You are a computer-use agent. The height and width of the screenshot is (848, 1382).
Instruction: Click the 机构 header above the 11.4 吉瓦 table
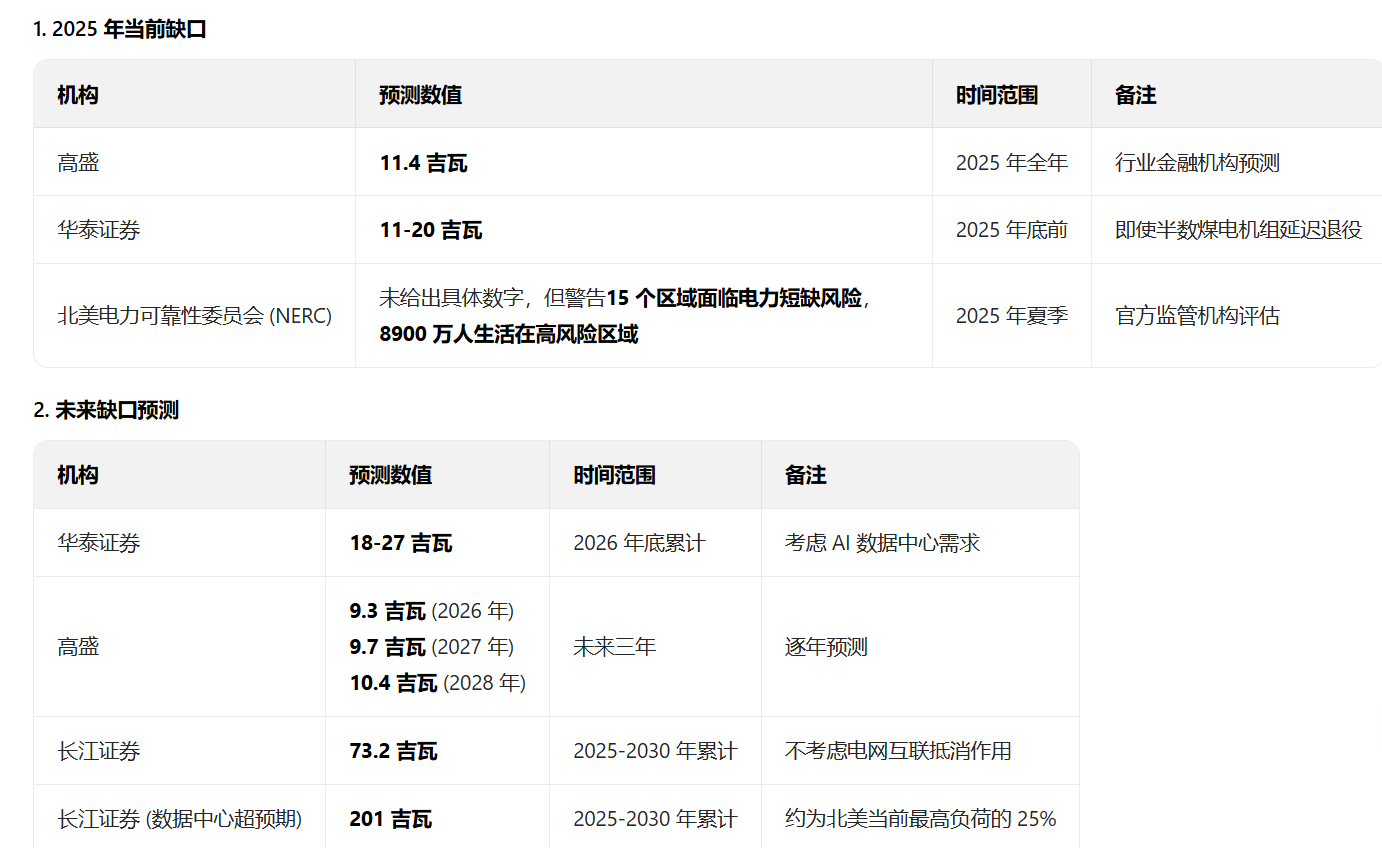point(78,95)
